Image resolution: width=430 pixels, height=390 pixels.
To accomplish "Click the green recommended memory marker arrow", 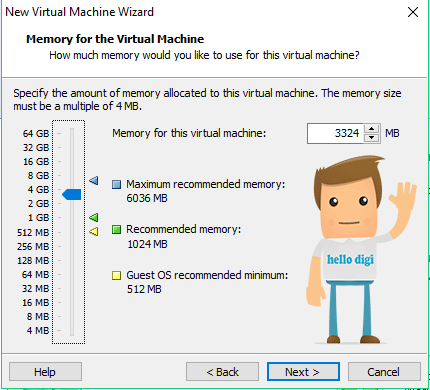I will pyautogui.click(x=94, y=218).
